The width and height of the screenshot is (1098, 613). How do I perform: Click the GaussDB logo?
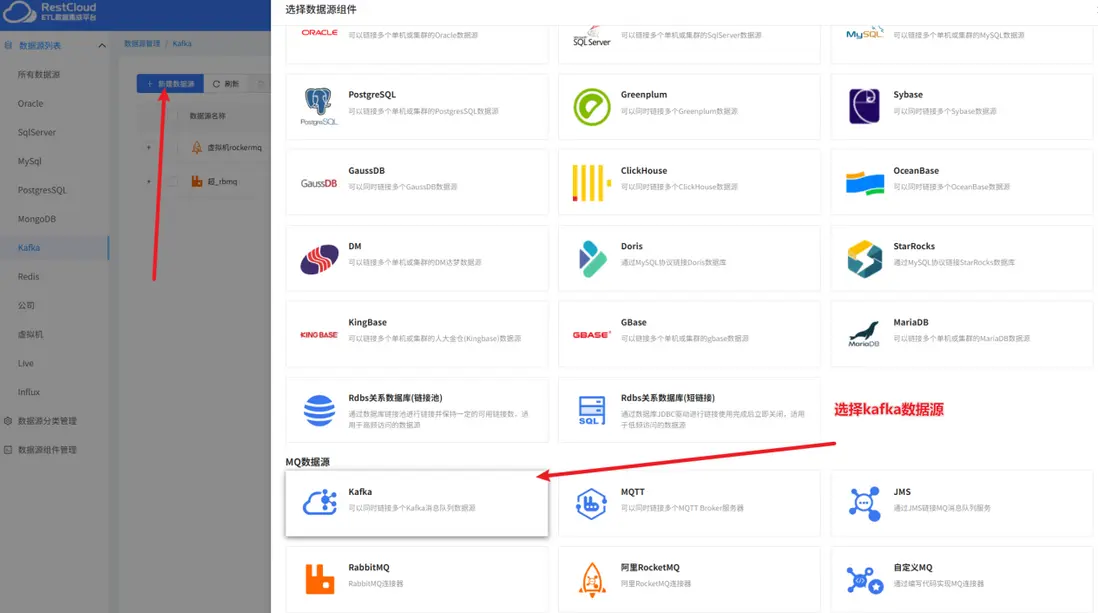click(319, 183)
